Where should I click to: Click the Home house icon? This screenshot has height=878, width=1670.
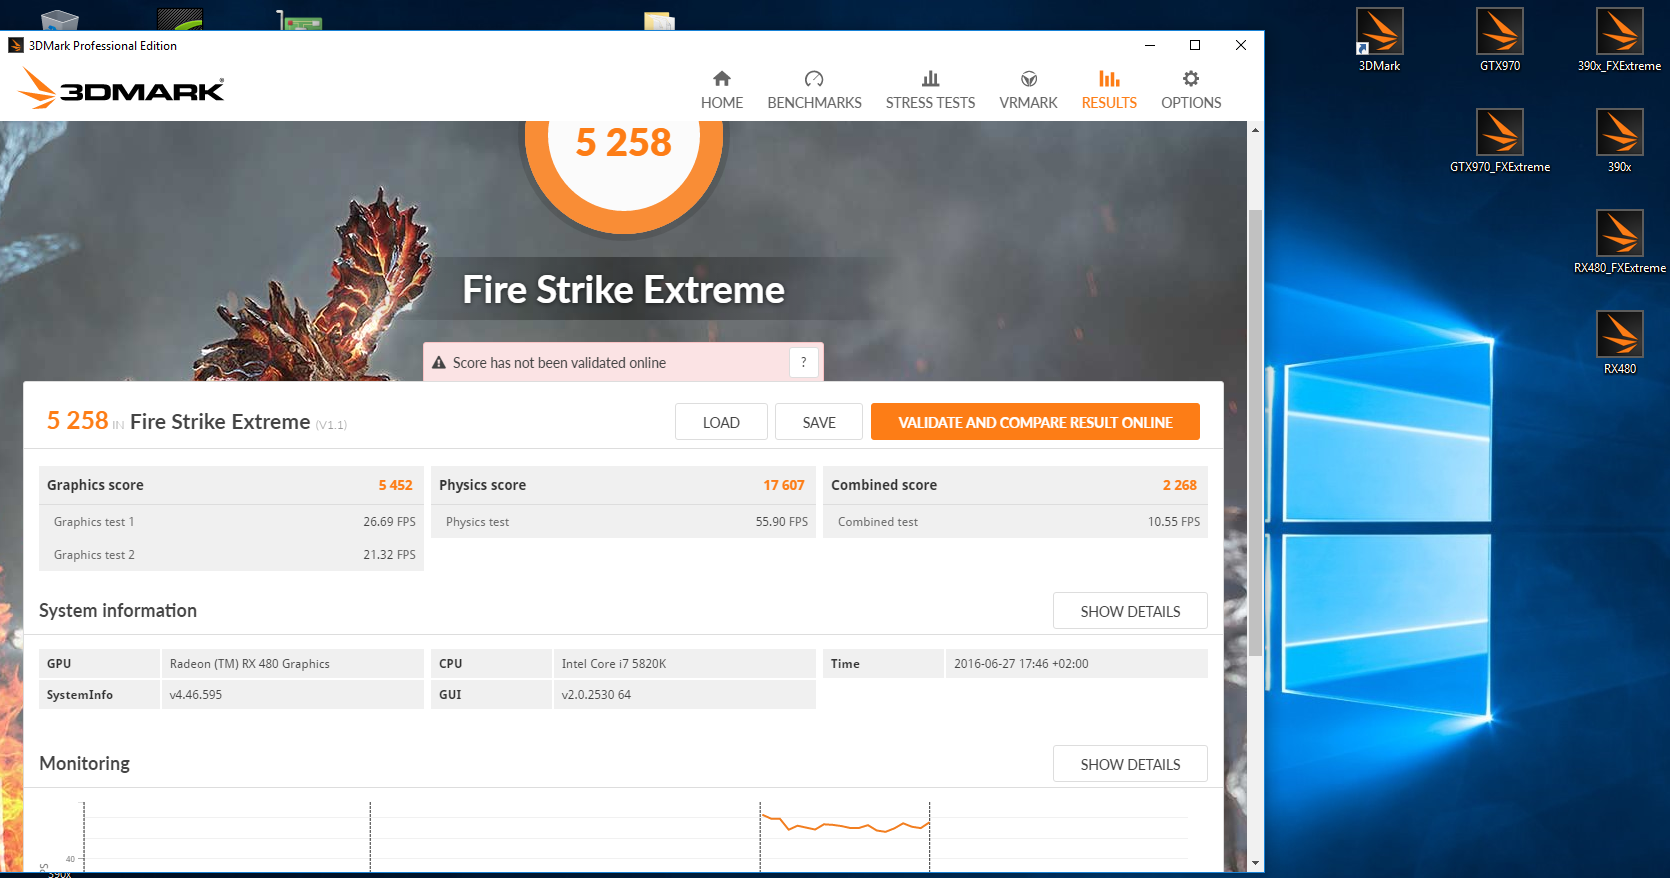pos(722,78)
